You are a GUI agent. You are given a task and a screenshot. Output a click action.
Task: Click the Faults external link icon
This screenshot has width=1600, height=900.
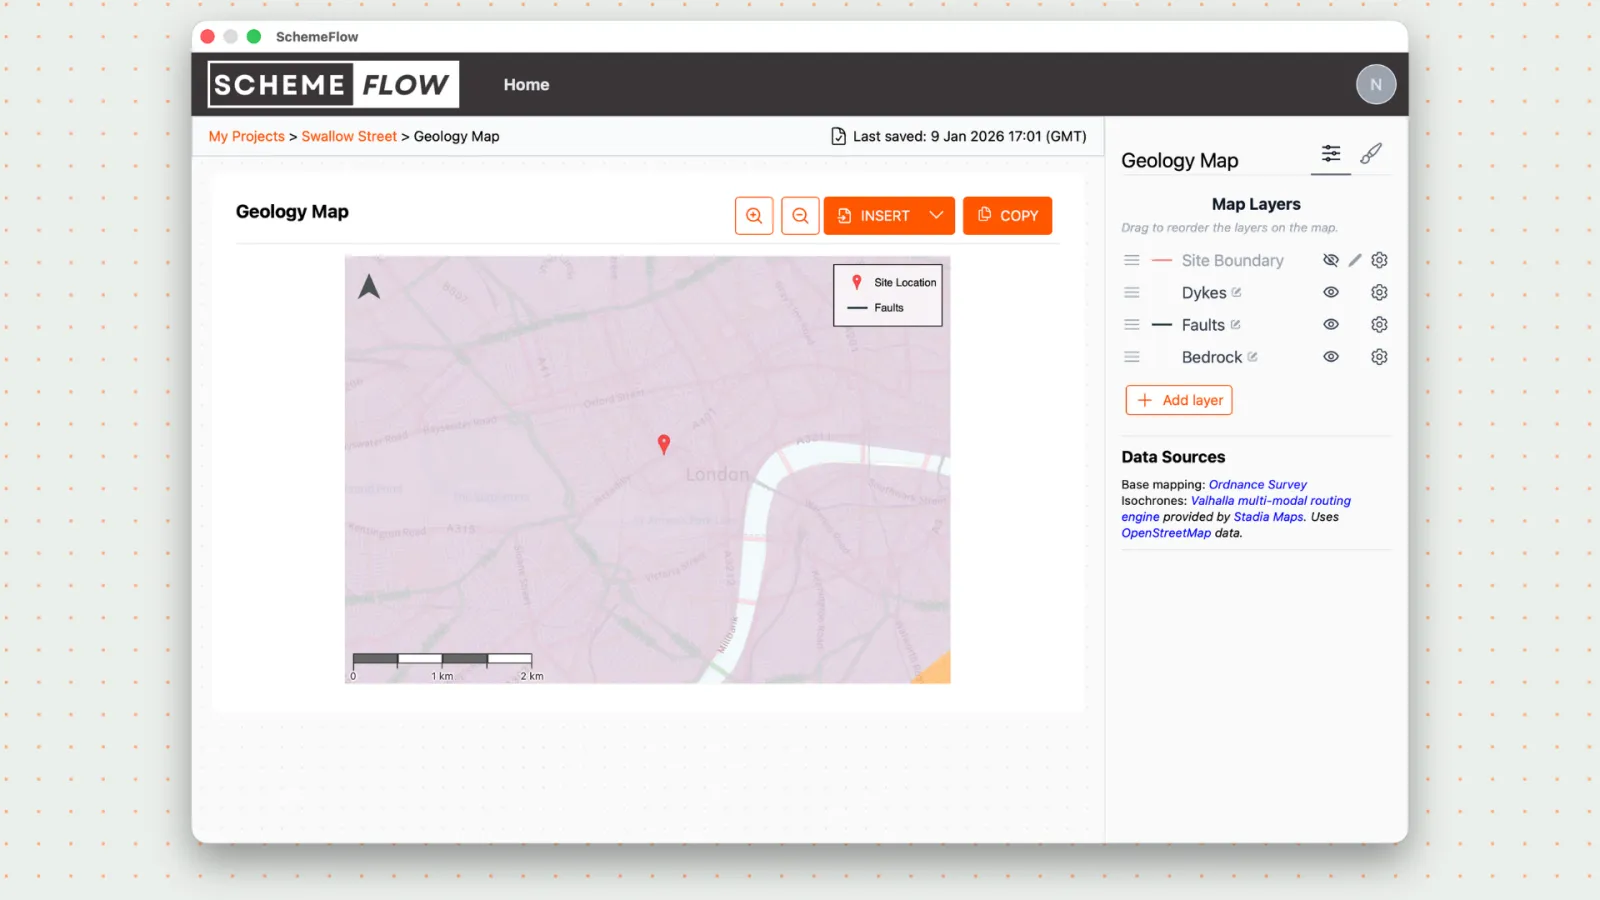(x=1236, y=324)
